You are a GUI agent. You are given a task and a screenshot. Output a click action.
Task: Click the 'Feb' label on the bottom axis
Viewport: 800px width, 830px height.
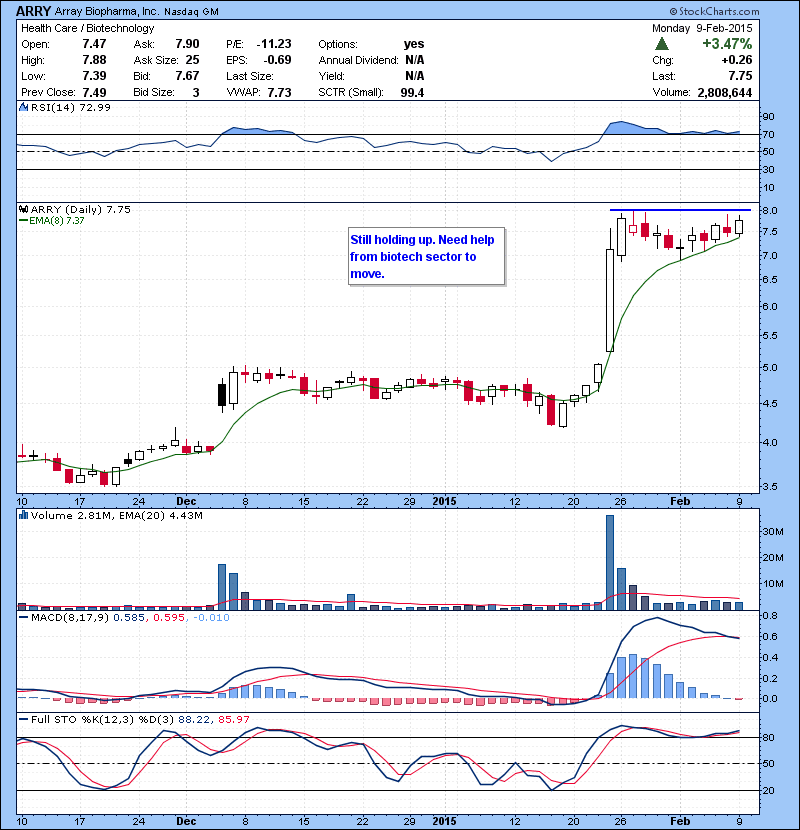click(x=680, y=821)
